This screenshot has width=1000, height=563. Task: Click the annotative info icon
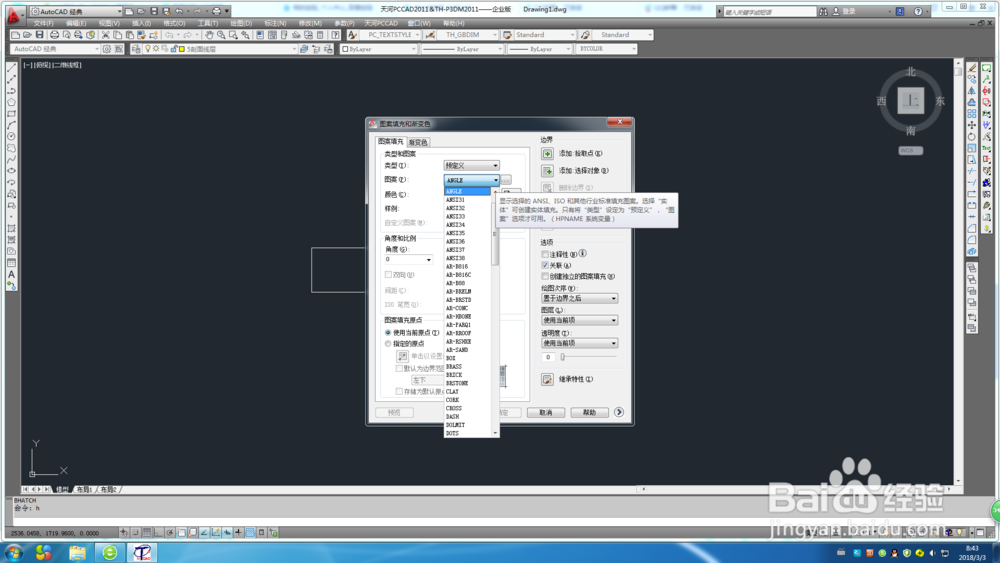point(582,254)
